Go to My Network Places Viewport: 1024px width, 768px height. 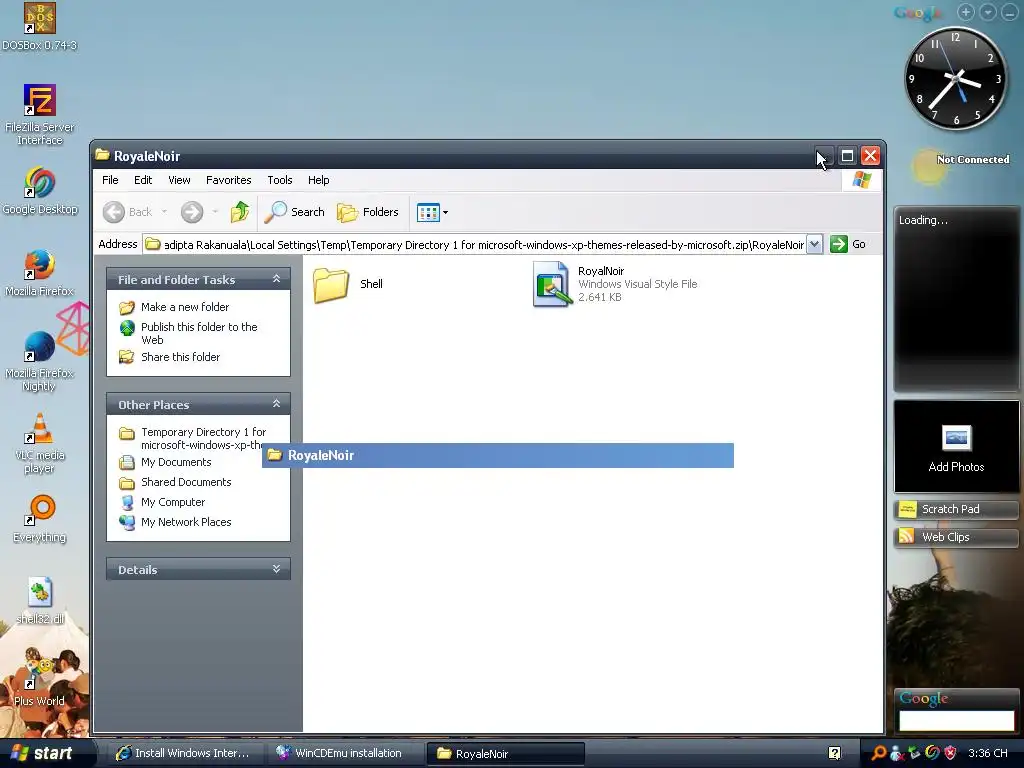click(175, 522)
